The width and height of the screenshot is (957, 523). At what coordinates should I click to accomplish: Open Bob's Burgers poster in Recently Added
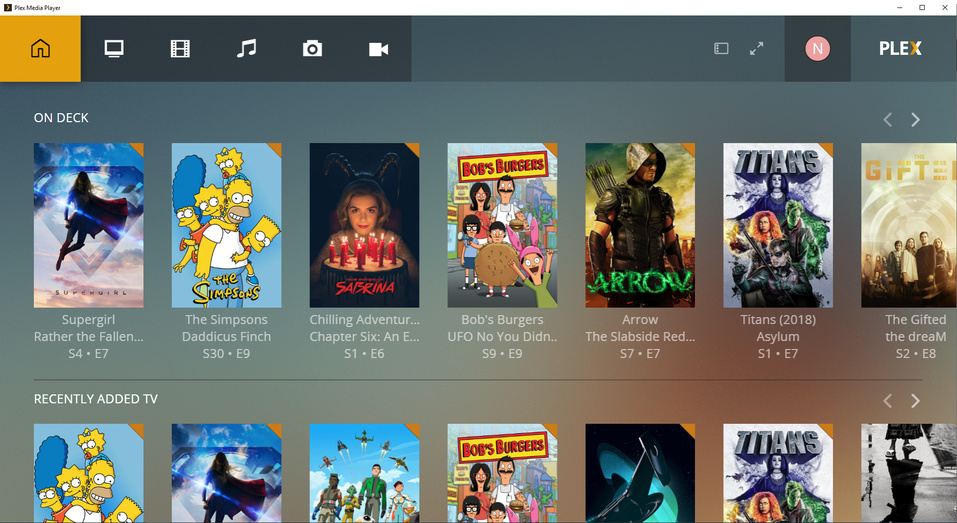(502, 473)
